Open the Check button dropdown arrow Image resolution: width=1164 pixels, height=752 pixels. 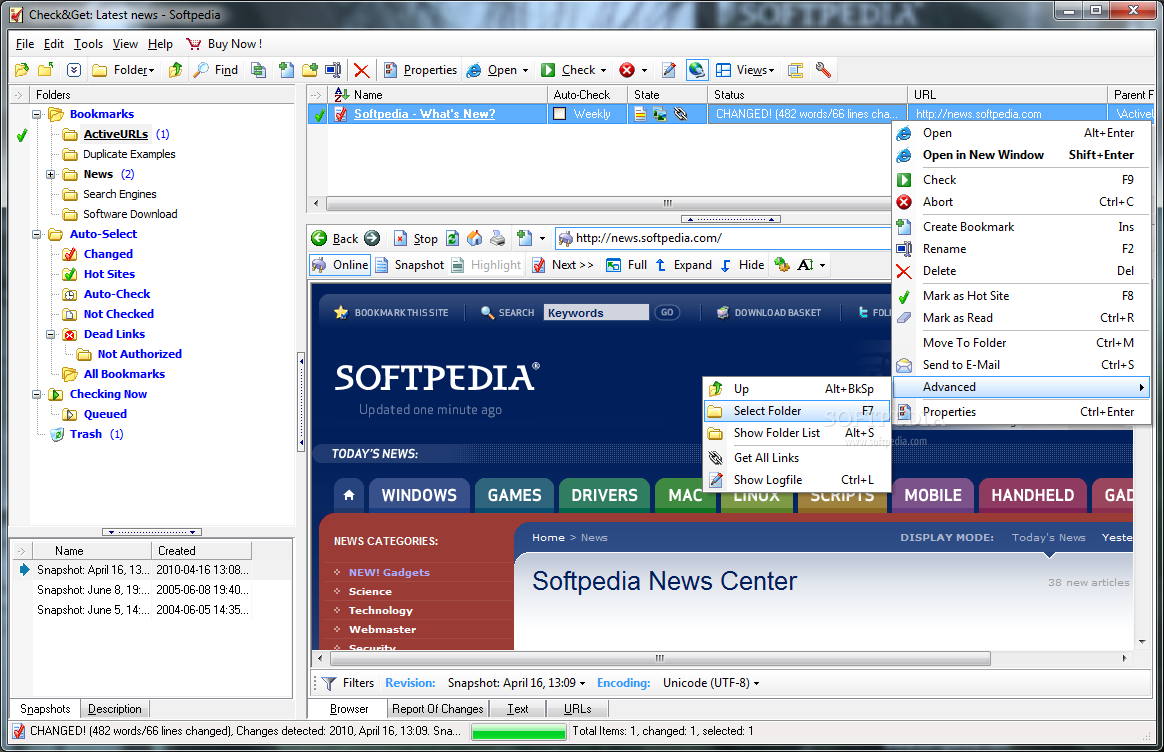(603, 71)
